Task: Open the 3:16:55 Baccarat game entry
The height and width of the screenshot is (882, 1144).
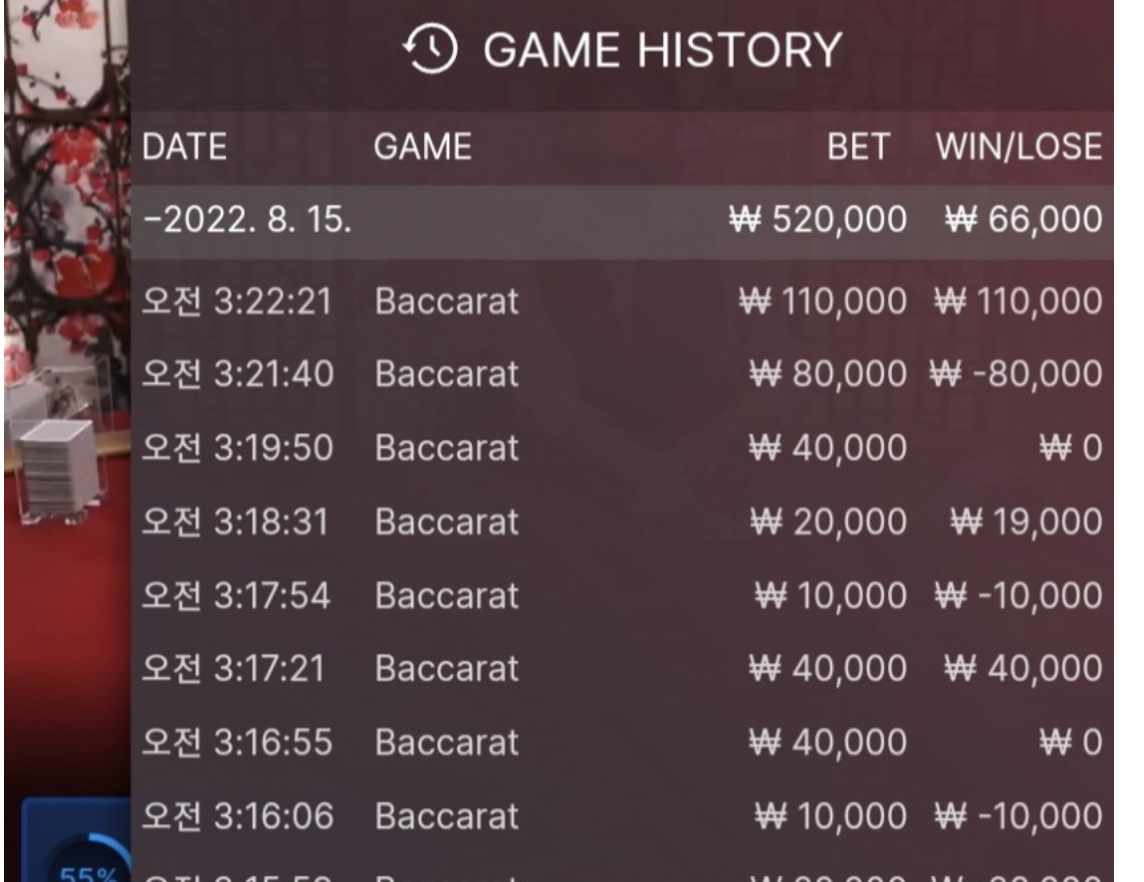Action: 622,743
